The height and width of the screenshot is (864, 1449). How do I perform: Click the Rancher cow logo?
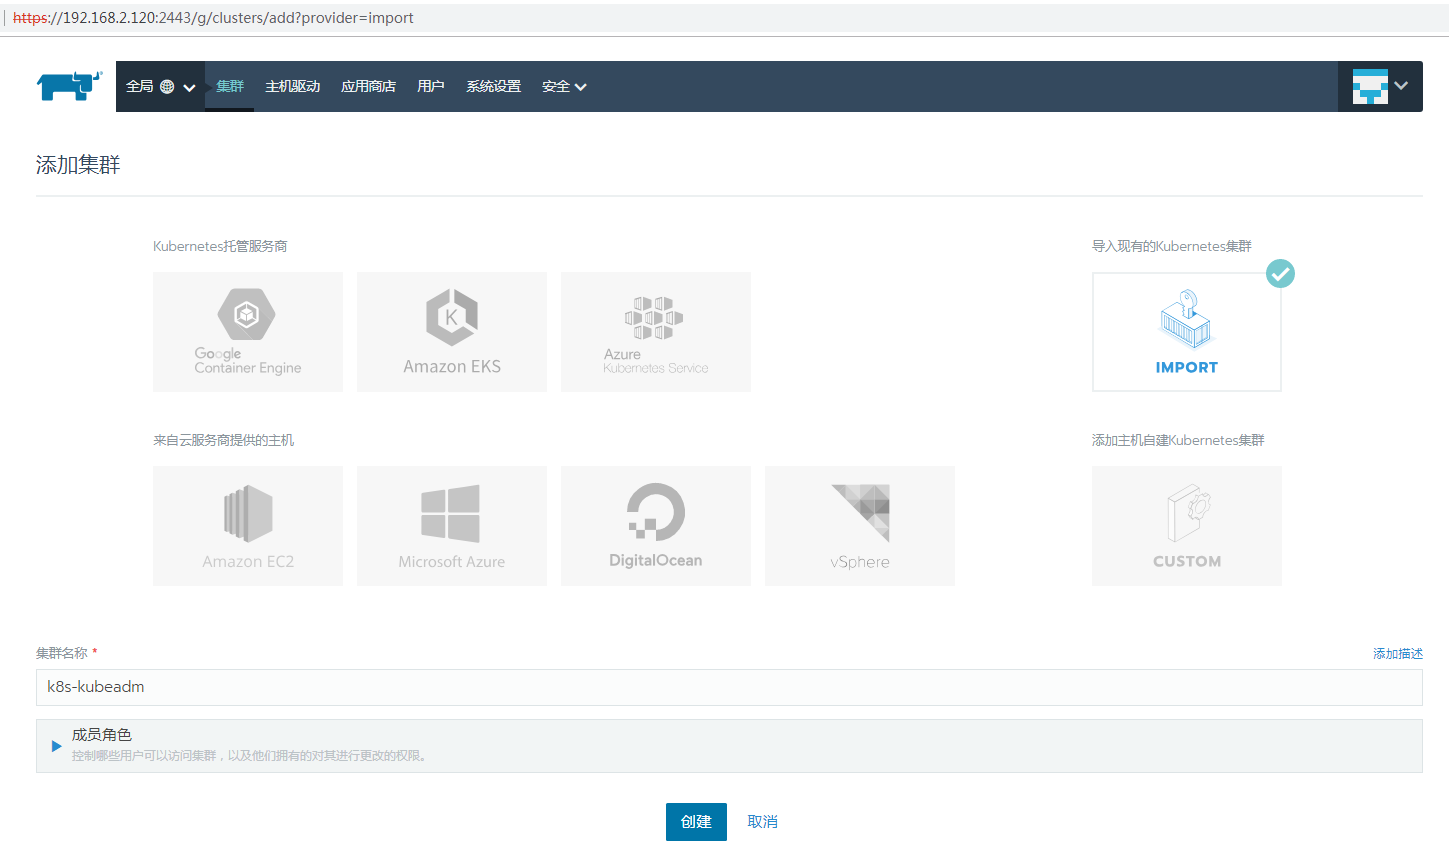pos(70,86)
